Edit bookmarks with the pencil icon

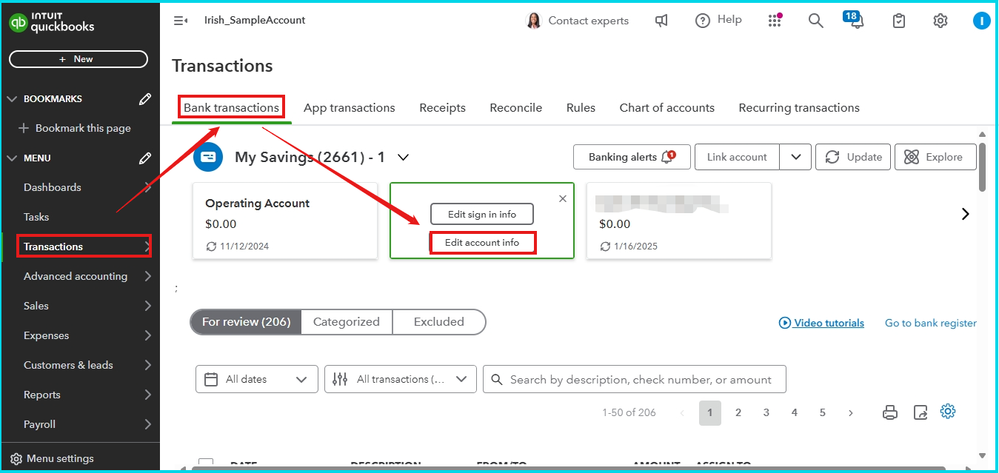click(145, 99)
